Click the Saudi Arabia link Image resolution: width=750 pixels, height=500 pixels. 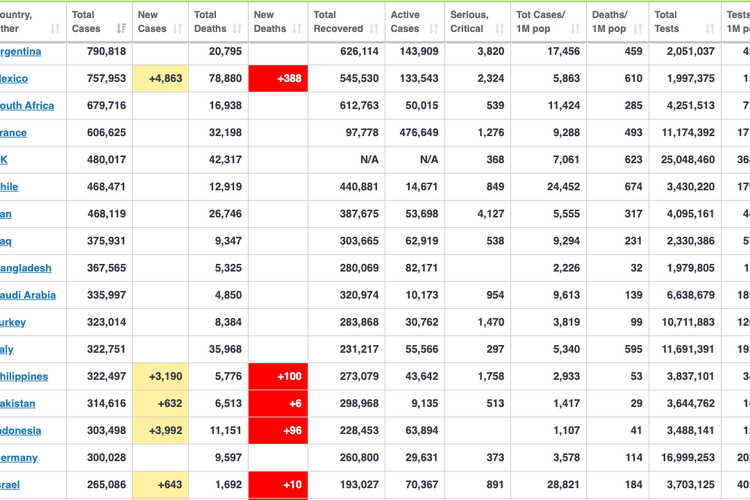click(28, 295)
